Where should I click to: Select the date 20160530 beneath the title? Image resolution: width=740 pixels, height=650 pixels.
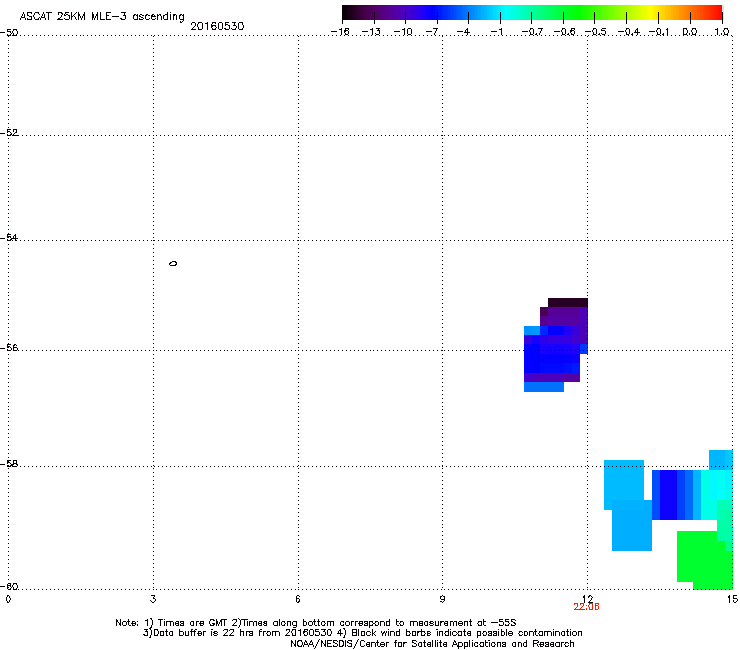(x=217, y=26)
